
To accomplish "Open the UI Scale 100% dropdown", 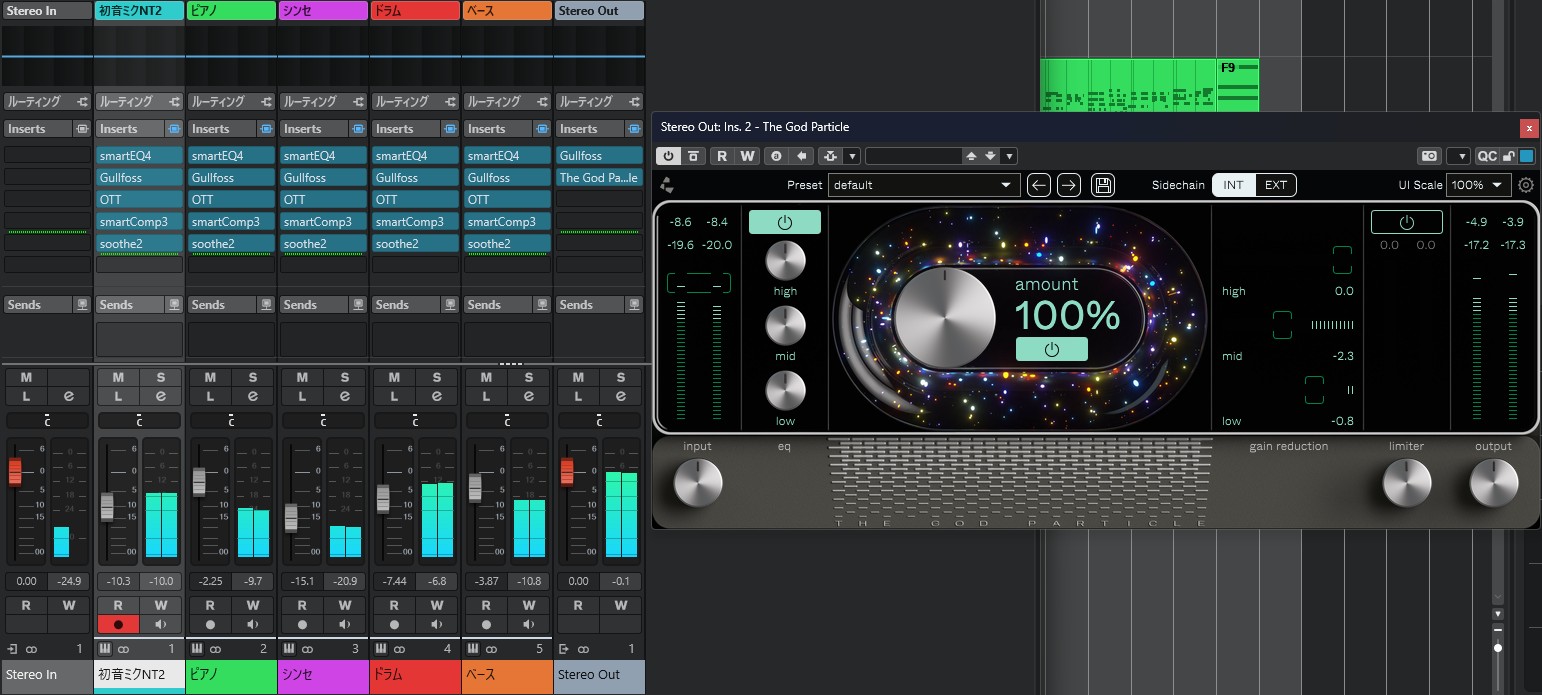I will [1479, 185].
